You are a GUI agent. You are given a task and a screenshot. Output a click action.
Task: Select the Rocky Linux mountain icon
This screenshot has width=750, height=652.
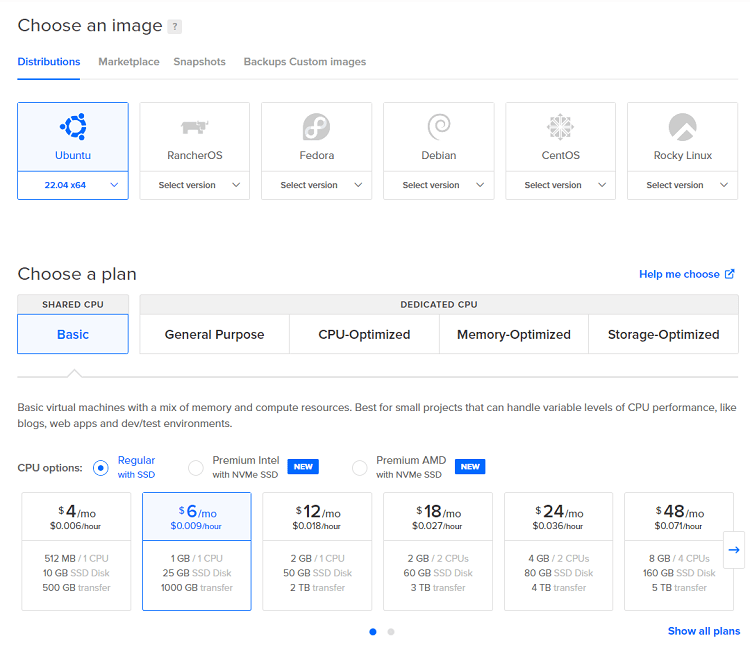(x=682, y=127)
